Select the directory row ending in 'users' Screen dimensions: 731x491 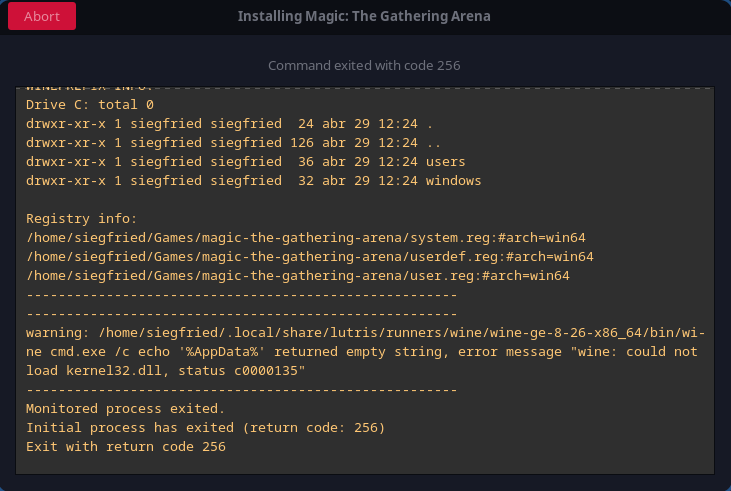click(x=246, y=162)
